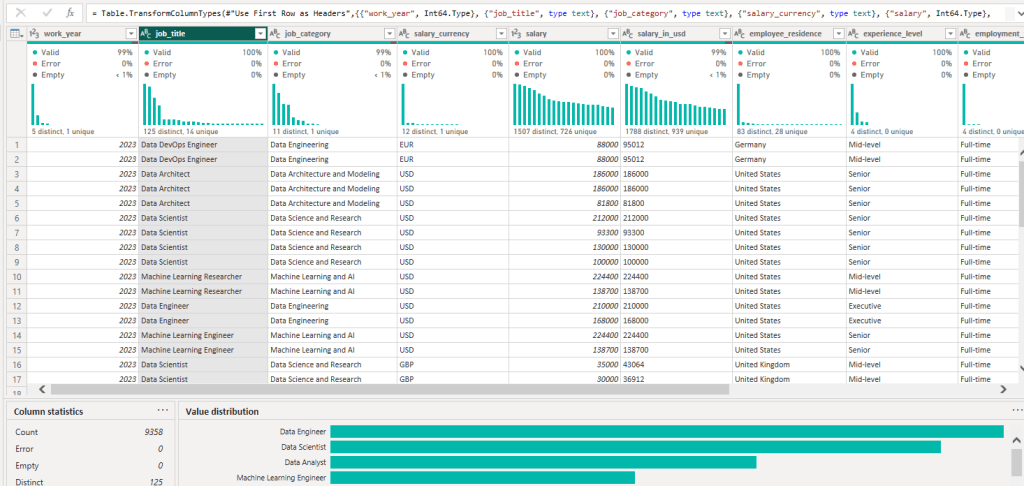Screen dimensions: 1024x486
Task: Open the table options icon in grid corner
Action: [16, 34]
